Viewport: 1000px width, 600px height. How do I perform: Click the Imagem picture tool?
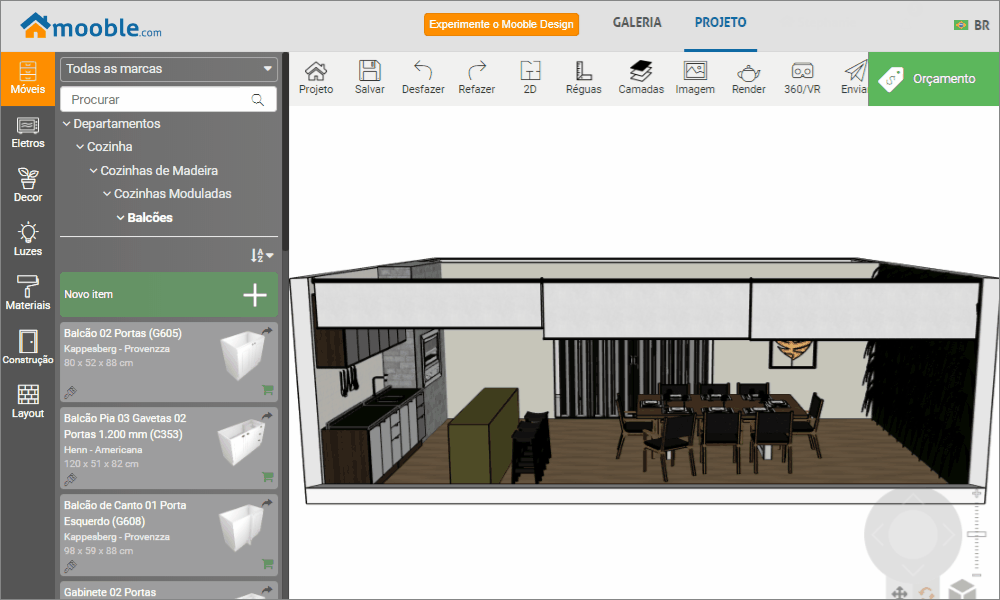coord(695,78)
